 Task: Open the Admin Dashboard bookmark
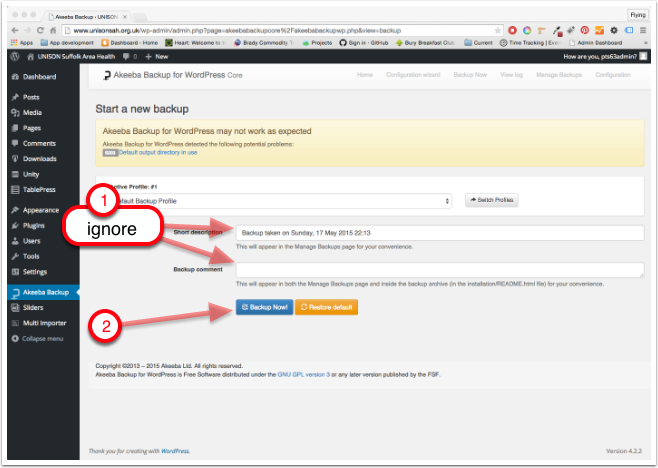595,43
